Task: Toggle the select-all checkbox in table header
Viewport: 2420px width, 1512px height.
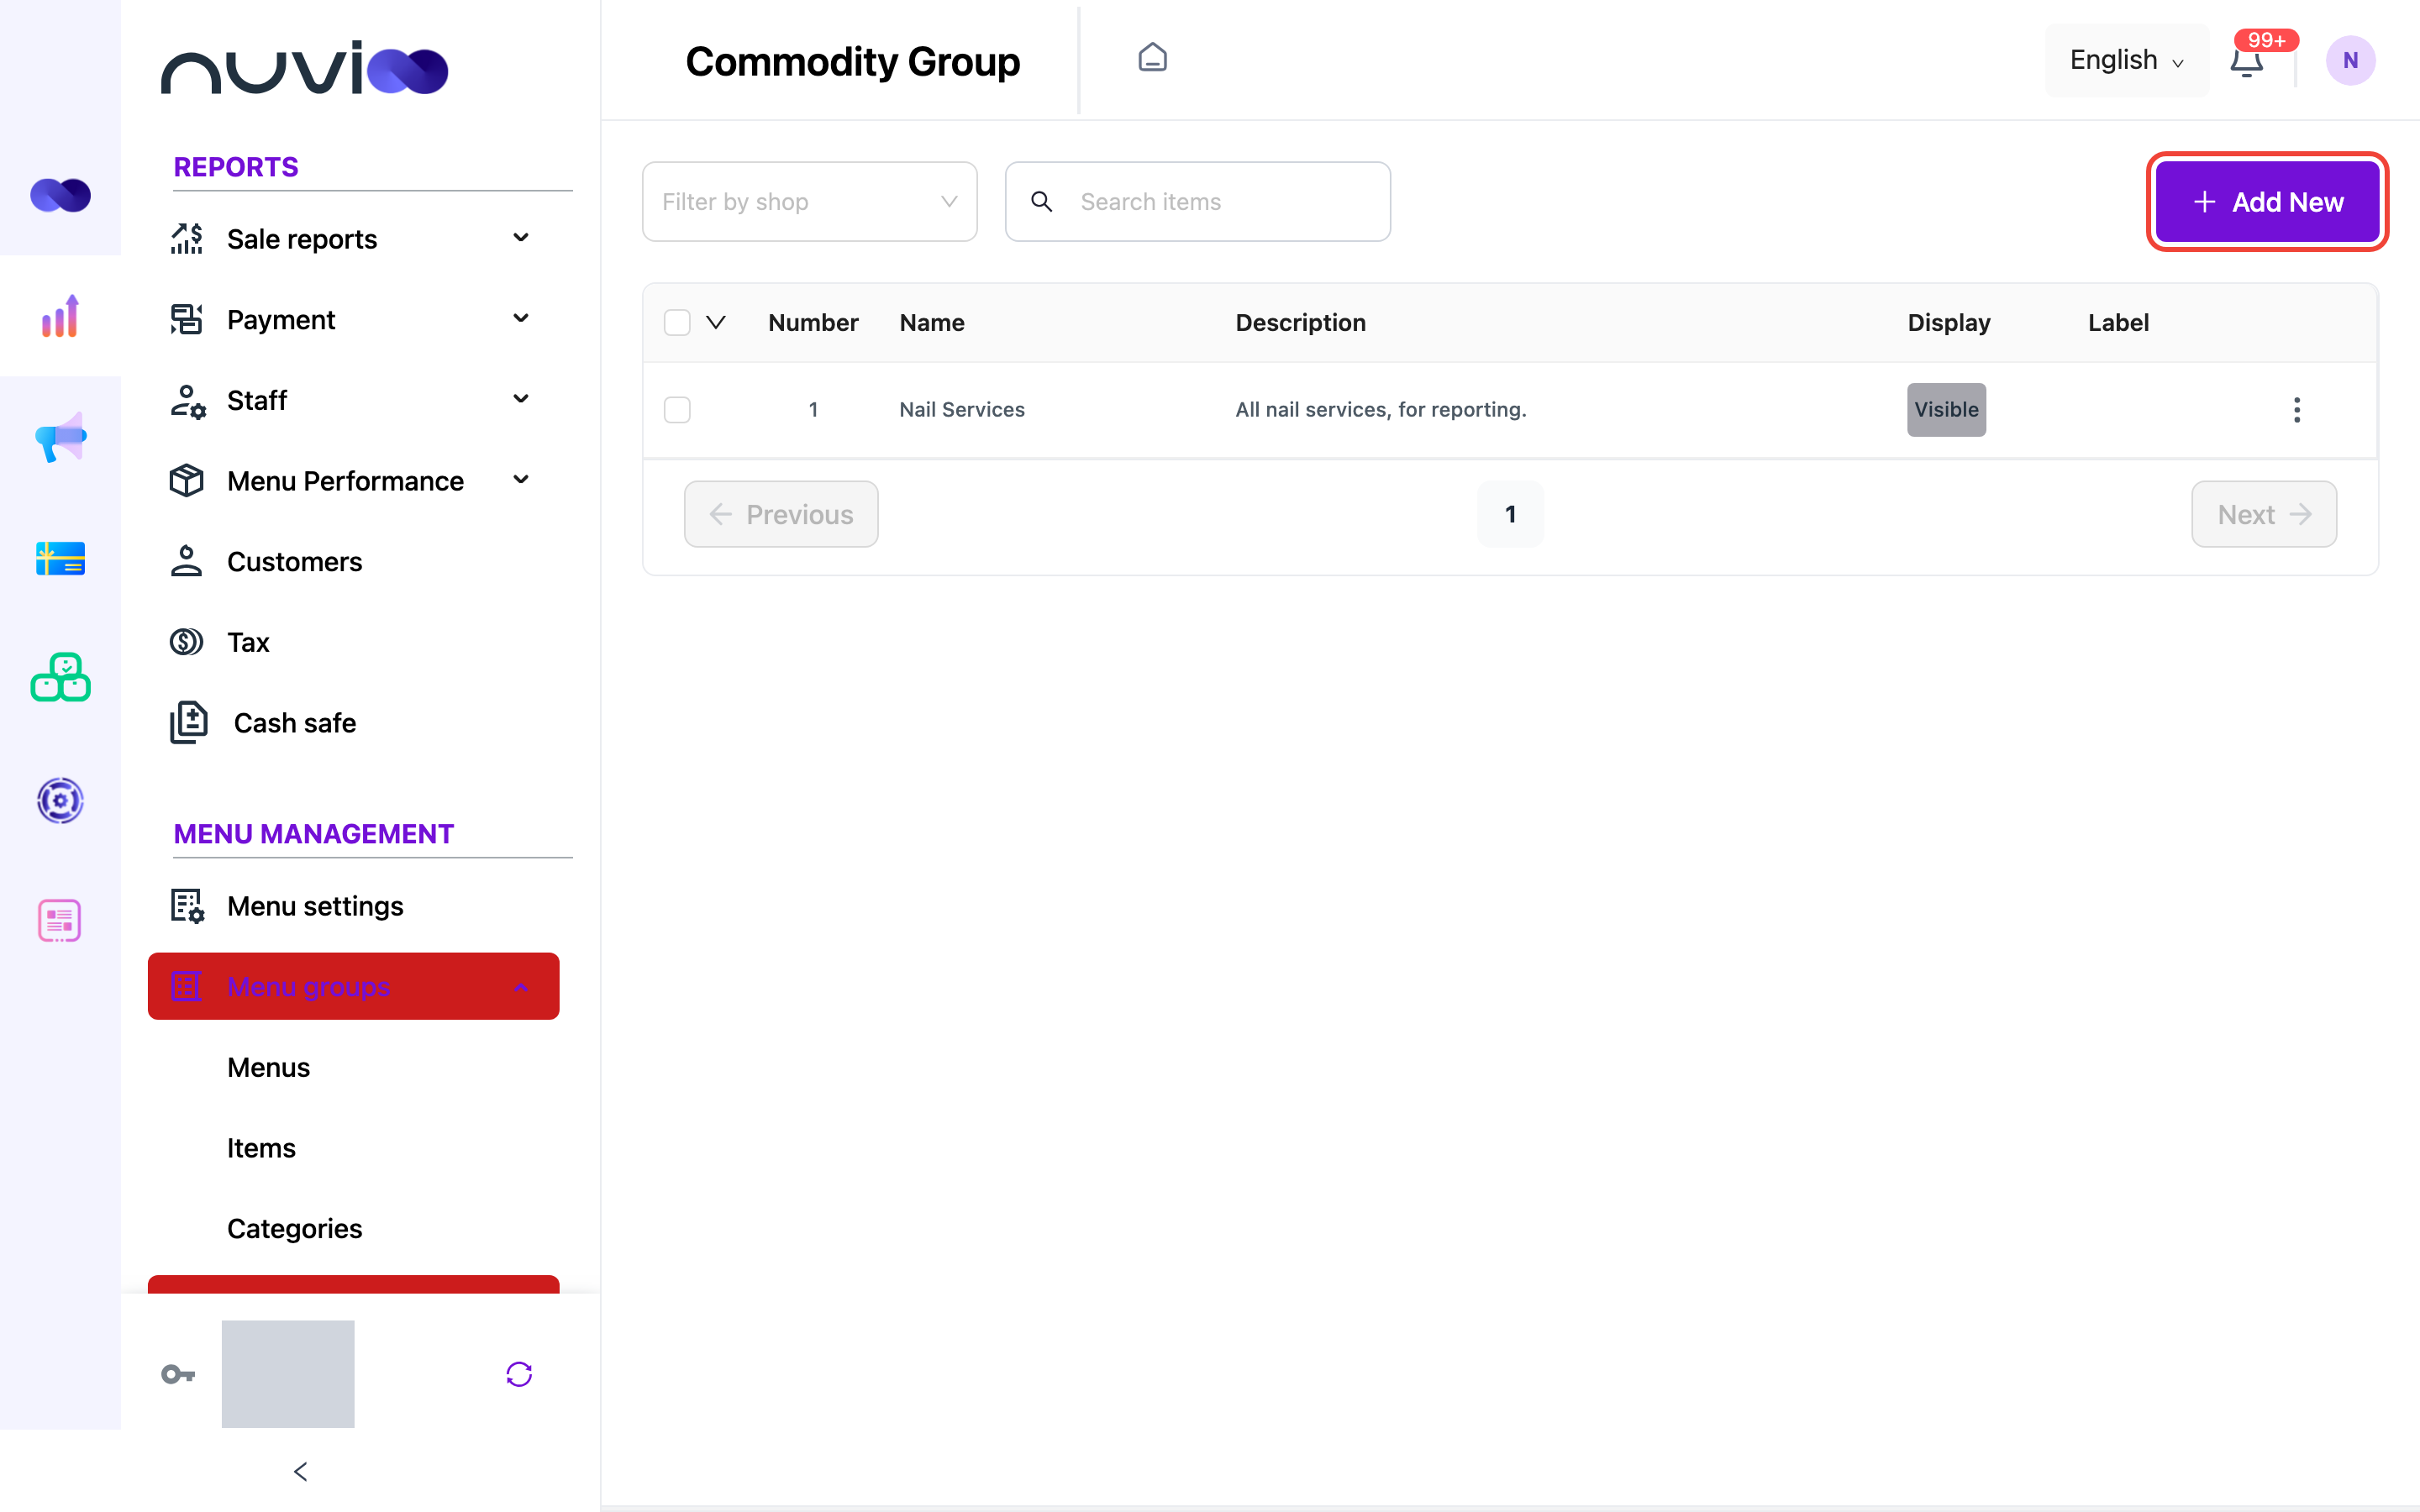Action: 677,323
